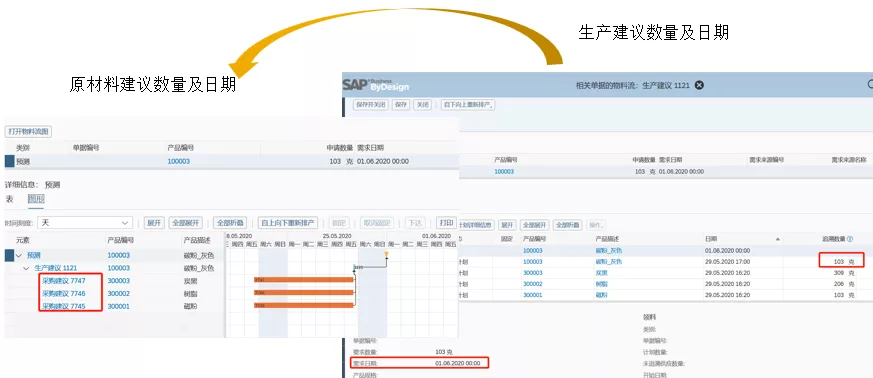
Task: Open the 预测 link in the tree
Action: pyautogui.click(x=33, y=256)
